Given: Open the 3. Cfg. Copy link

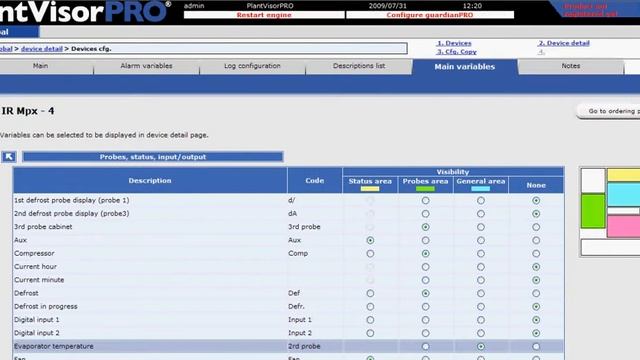Looking at the screenshot, I should pos(456,52).
